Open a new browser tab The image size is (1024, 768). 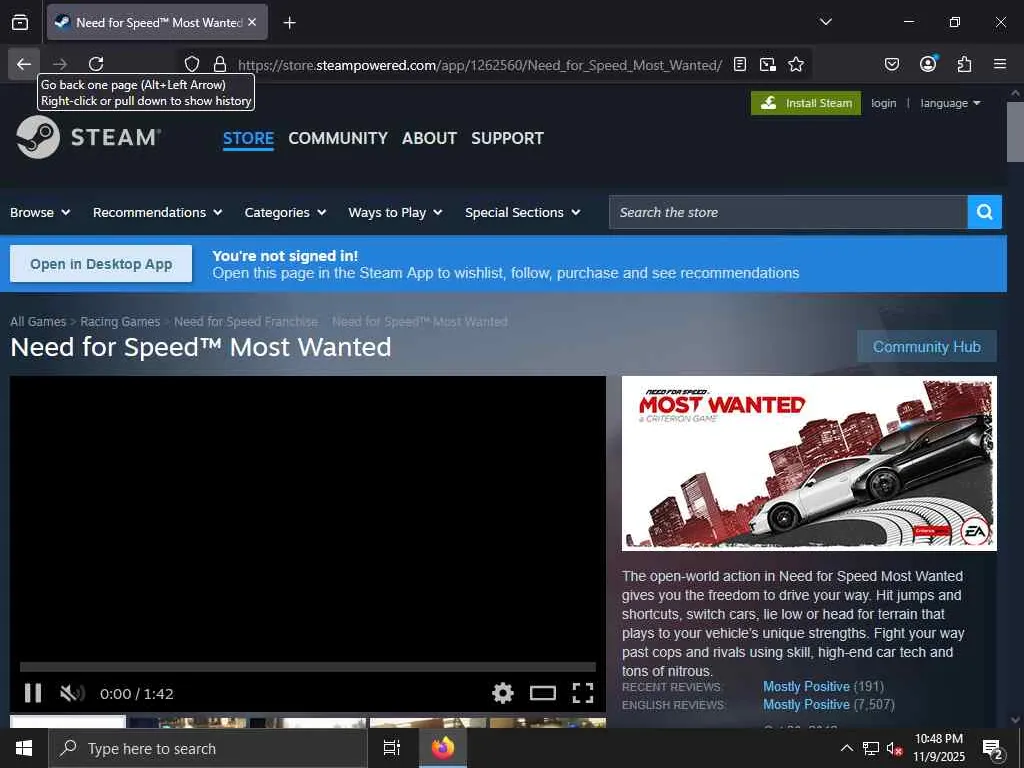[x=289, y=23]
